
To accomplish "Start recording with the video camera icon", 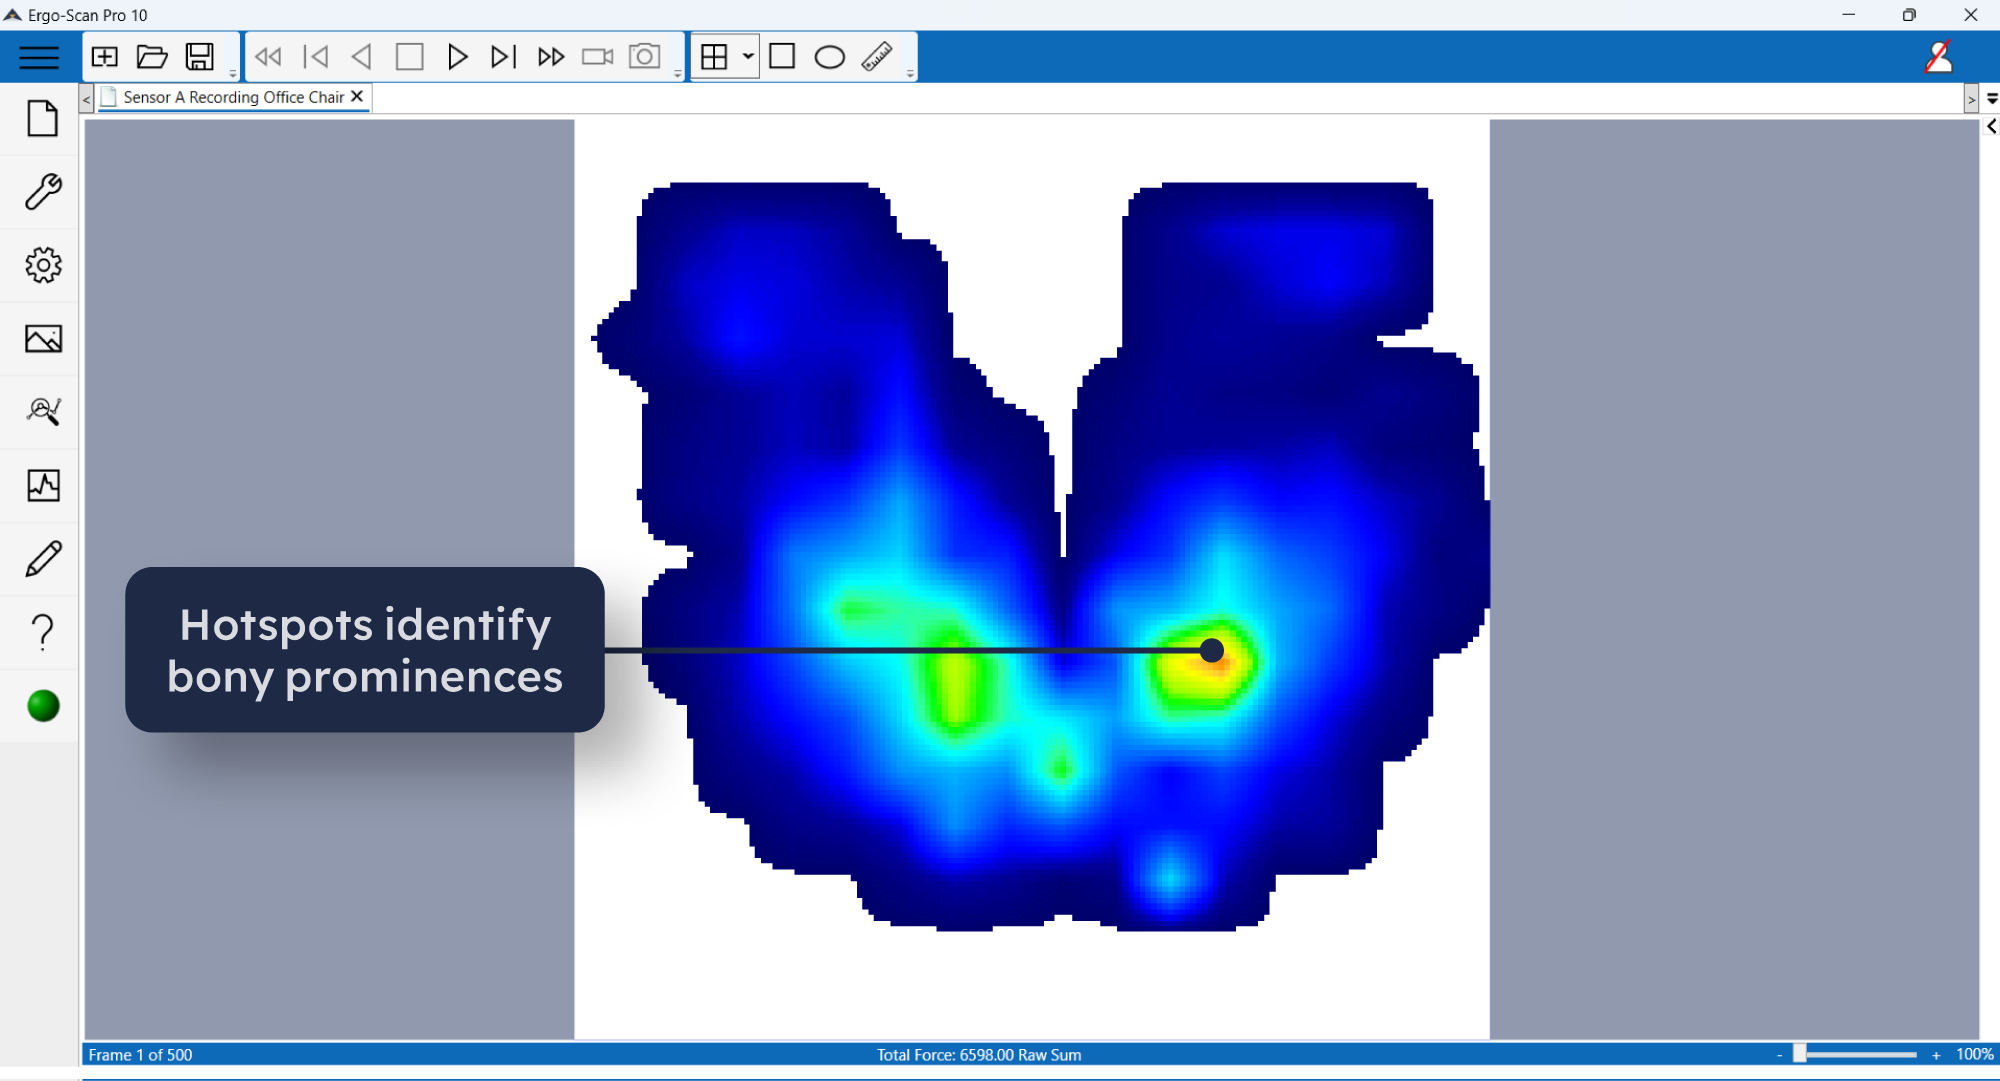I will (x=598, y=57).
